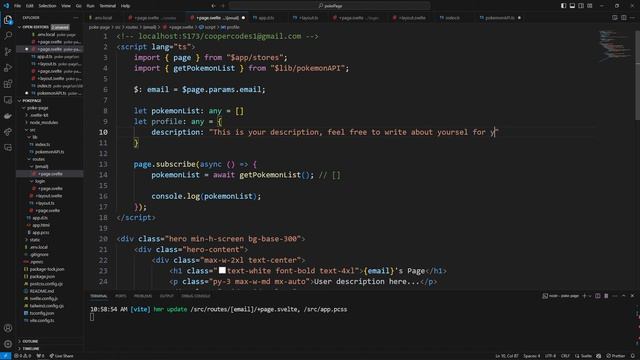Go forward using the title bar arrow
The height and width of the screenshot is (360, 640).
(x=223, y=6)
